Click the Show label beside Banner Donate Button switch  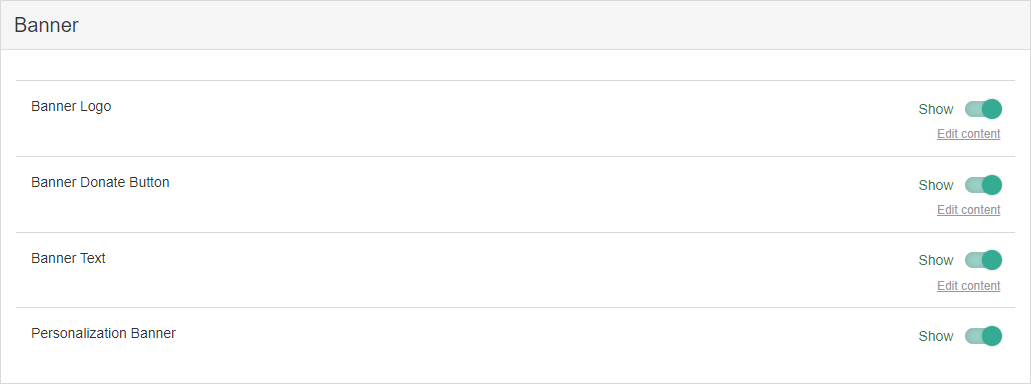click(936, 185)
